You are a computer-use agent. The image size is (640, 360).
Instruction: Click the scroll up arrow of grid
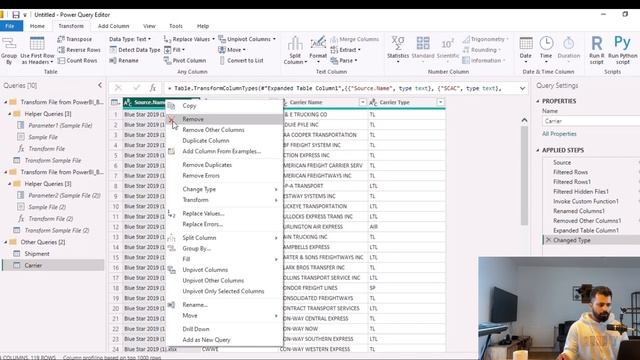pos(524,120)
